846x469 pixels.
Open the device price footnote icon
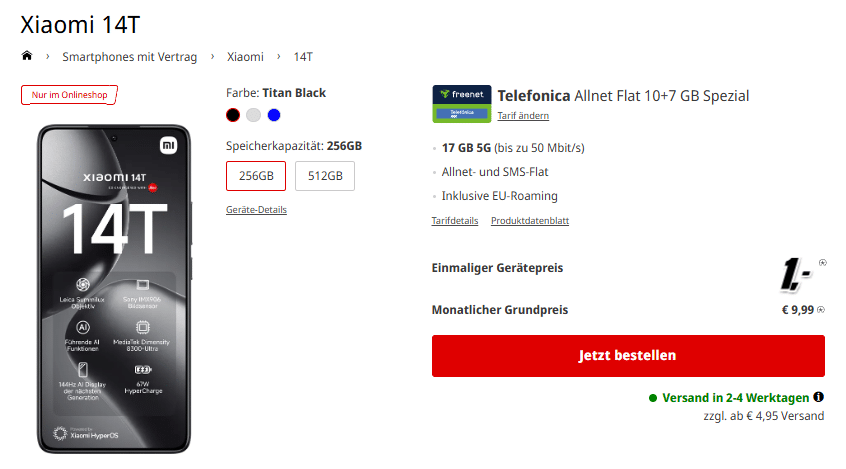click(823, 263)
